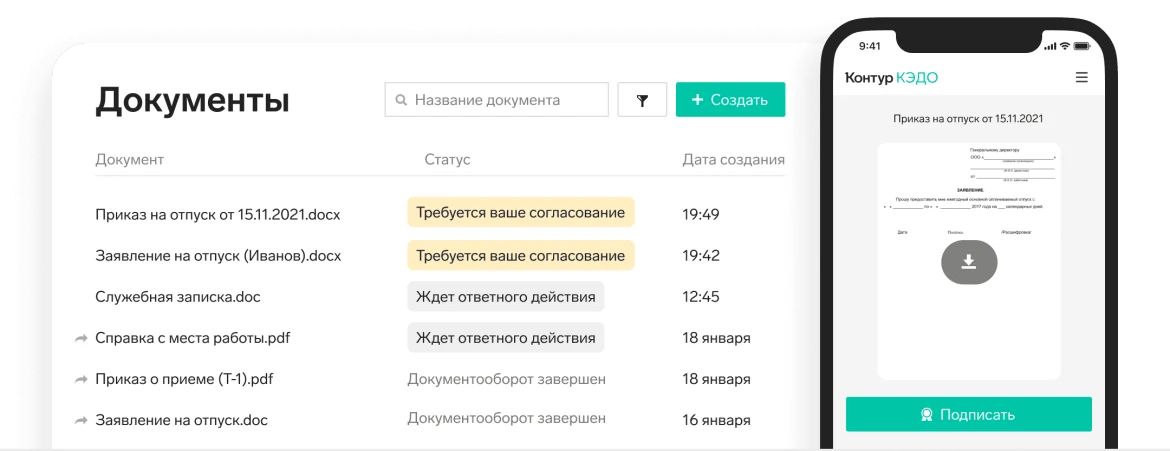Focus the Название документа search field
The image size is (1170, 451).
(505, 100)
